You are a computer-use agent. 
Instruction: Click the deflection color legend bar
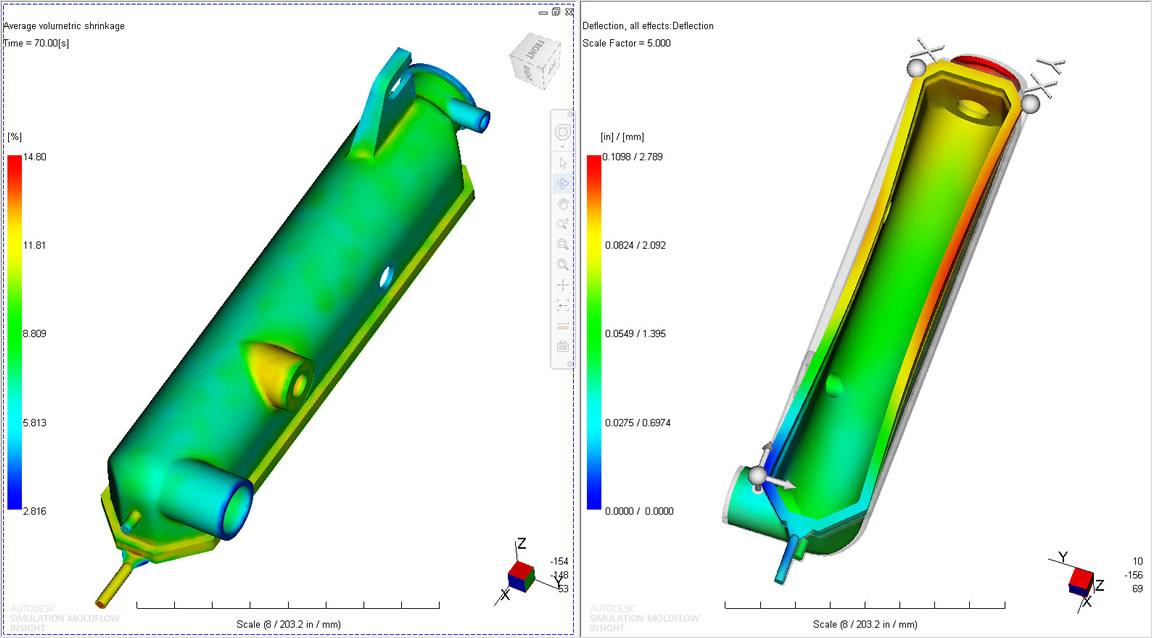tap(594, 332)
